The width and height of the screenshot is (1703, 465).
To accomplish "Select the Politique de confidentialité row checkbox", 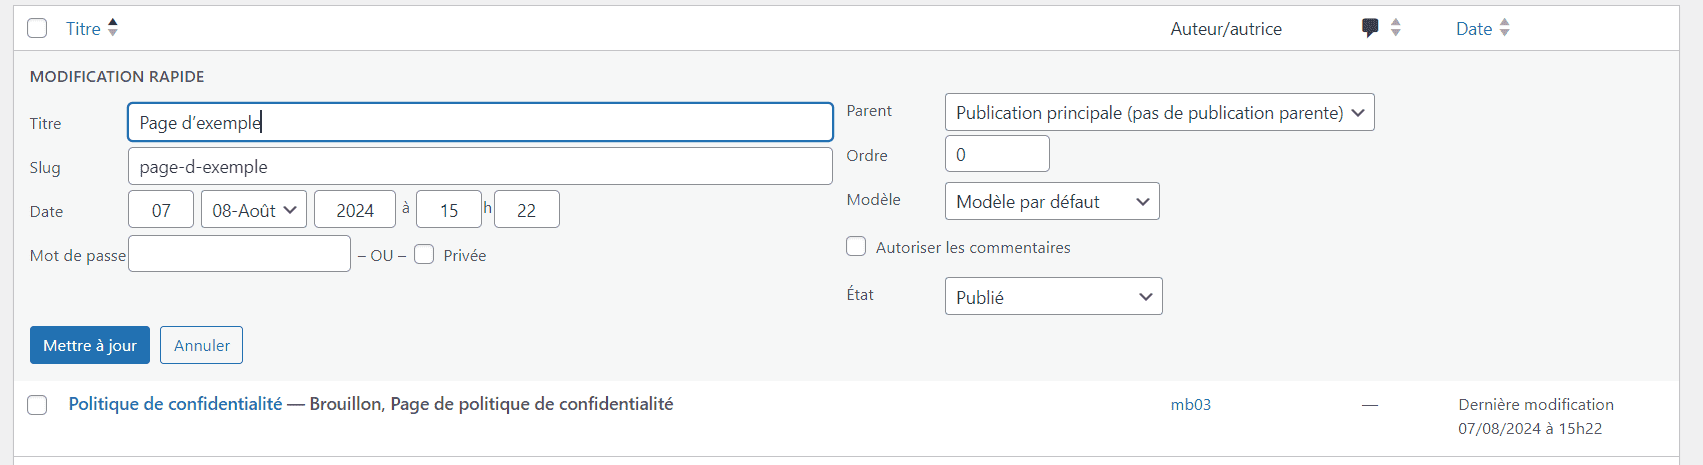I will pyautogui.click(x=37, y=405).
